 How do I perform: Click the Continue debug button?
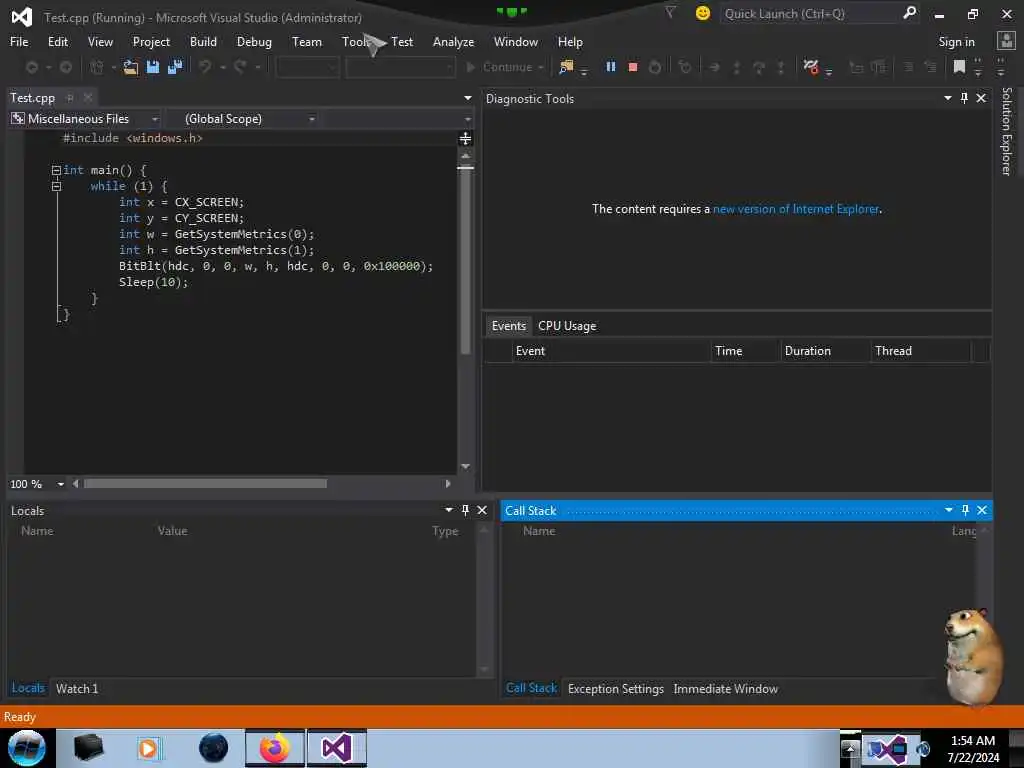click(500, 67)
